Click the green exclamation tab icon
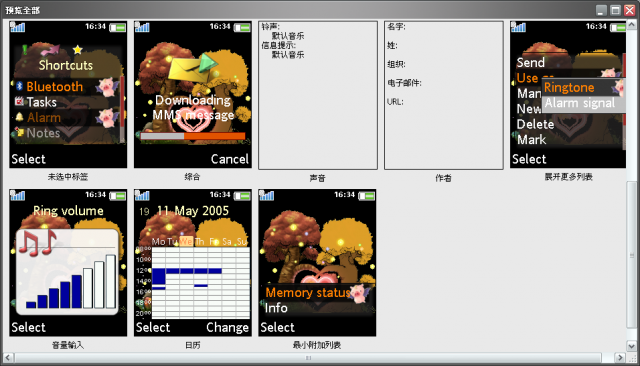Image resolution: width=640 pixels, height=366 pixels. [24, 50]
